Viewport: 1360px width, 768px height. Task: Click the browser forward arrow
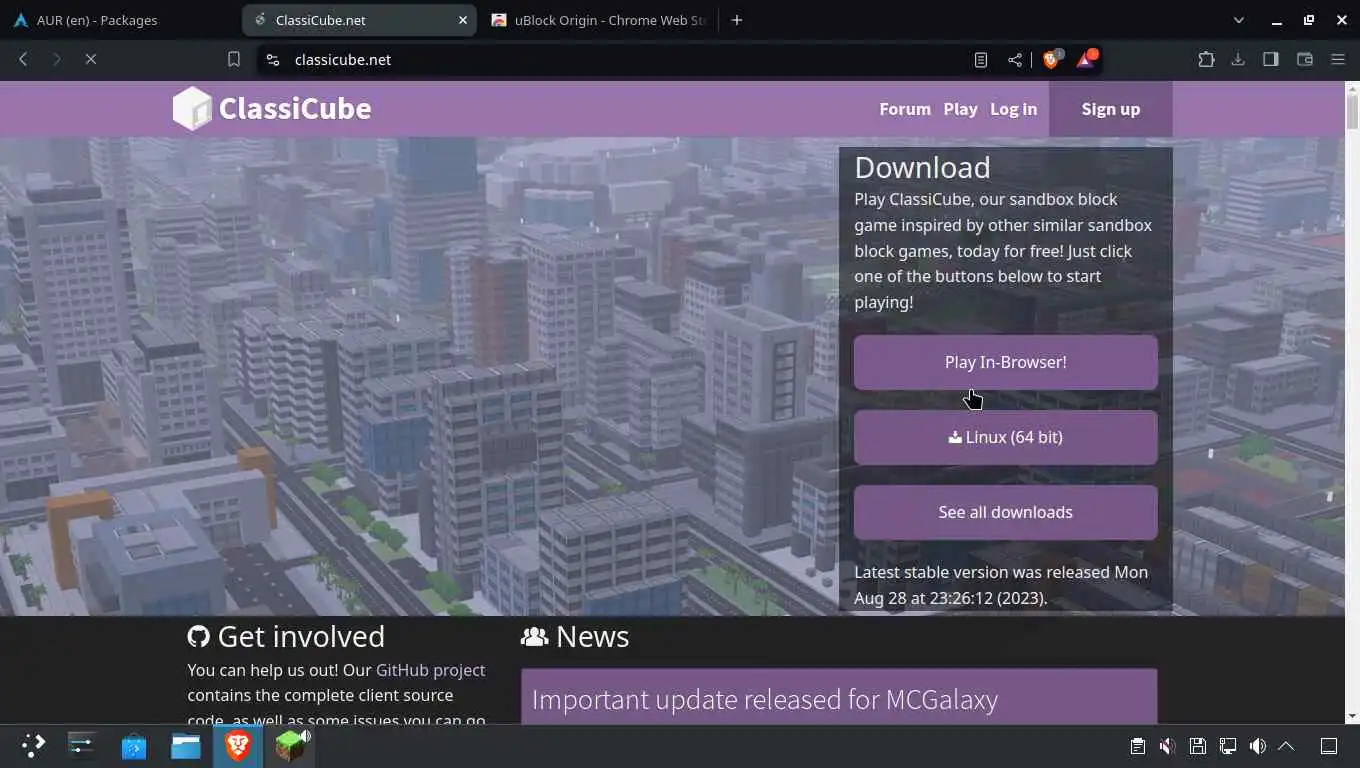(x=57, y=60)
